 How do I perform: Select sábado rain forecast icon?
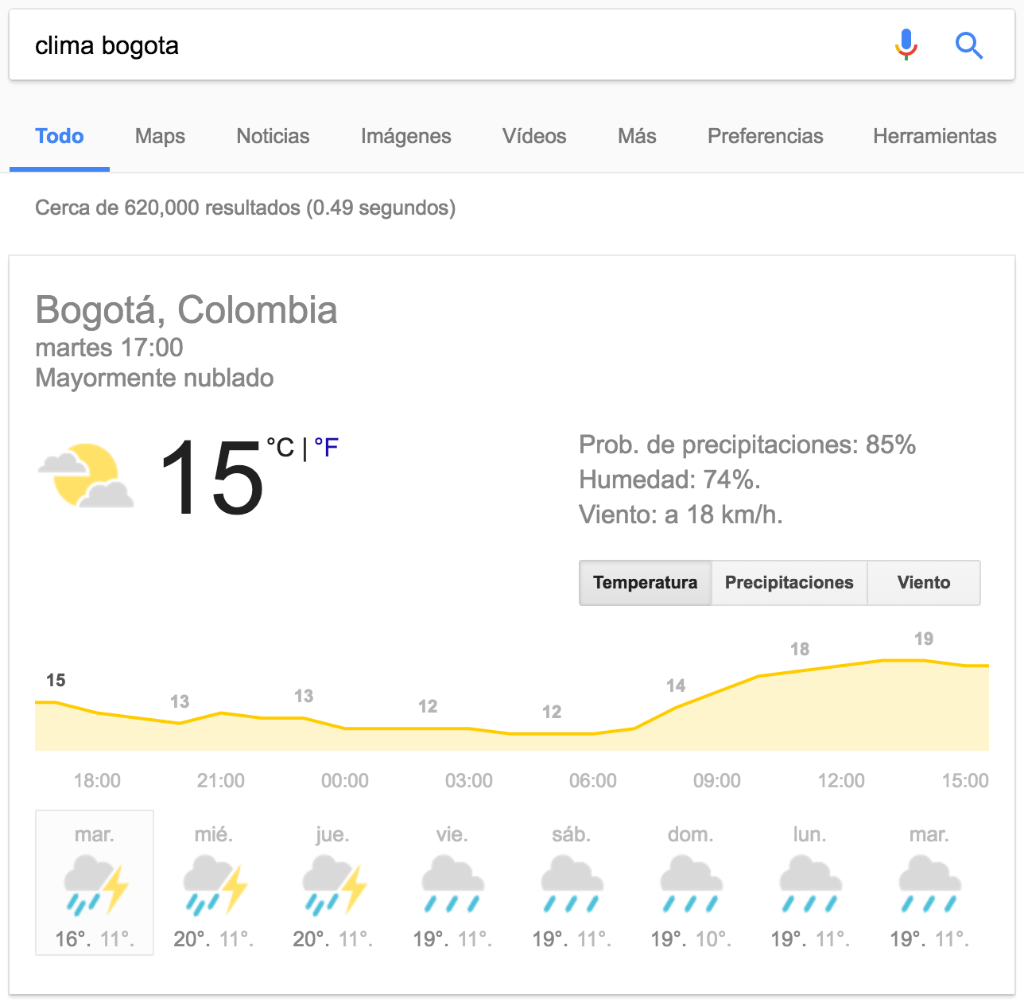coord(571,884)
